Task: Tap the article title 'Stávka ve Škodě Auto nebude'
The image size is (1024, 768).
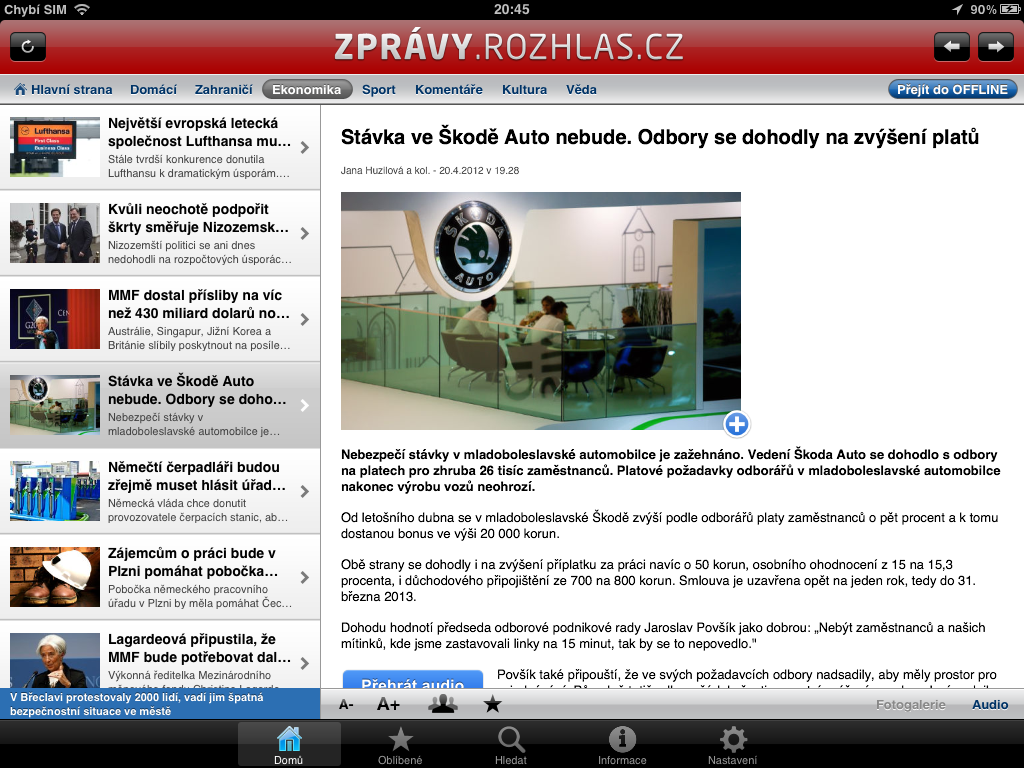Action: click(660, 137)
